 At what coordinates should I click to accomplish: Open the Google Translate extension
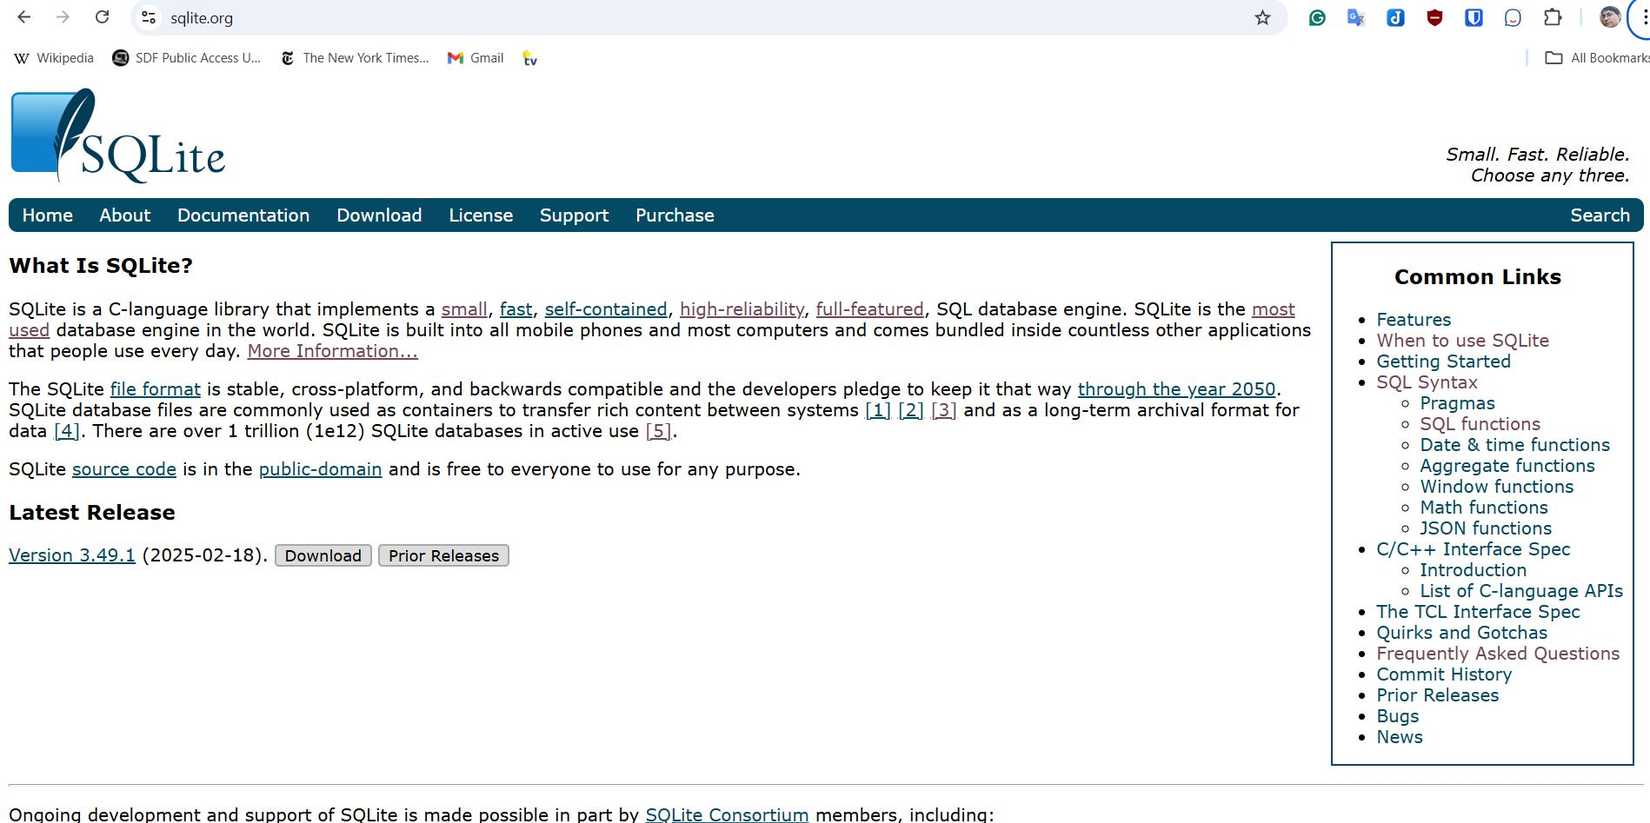1356,17
